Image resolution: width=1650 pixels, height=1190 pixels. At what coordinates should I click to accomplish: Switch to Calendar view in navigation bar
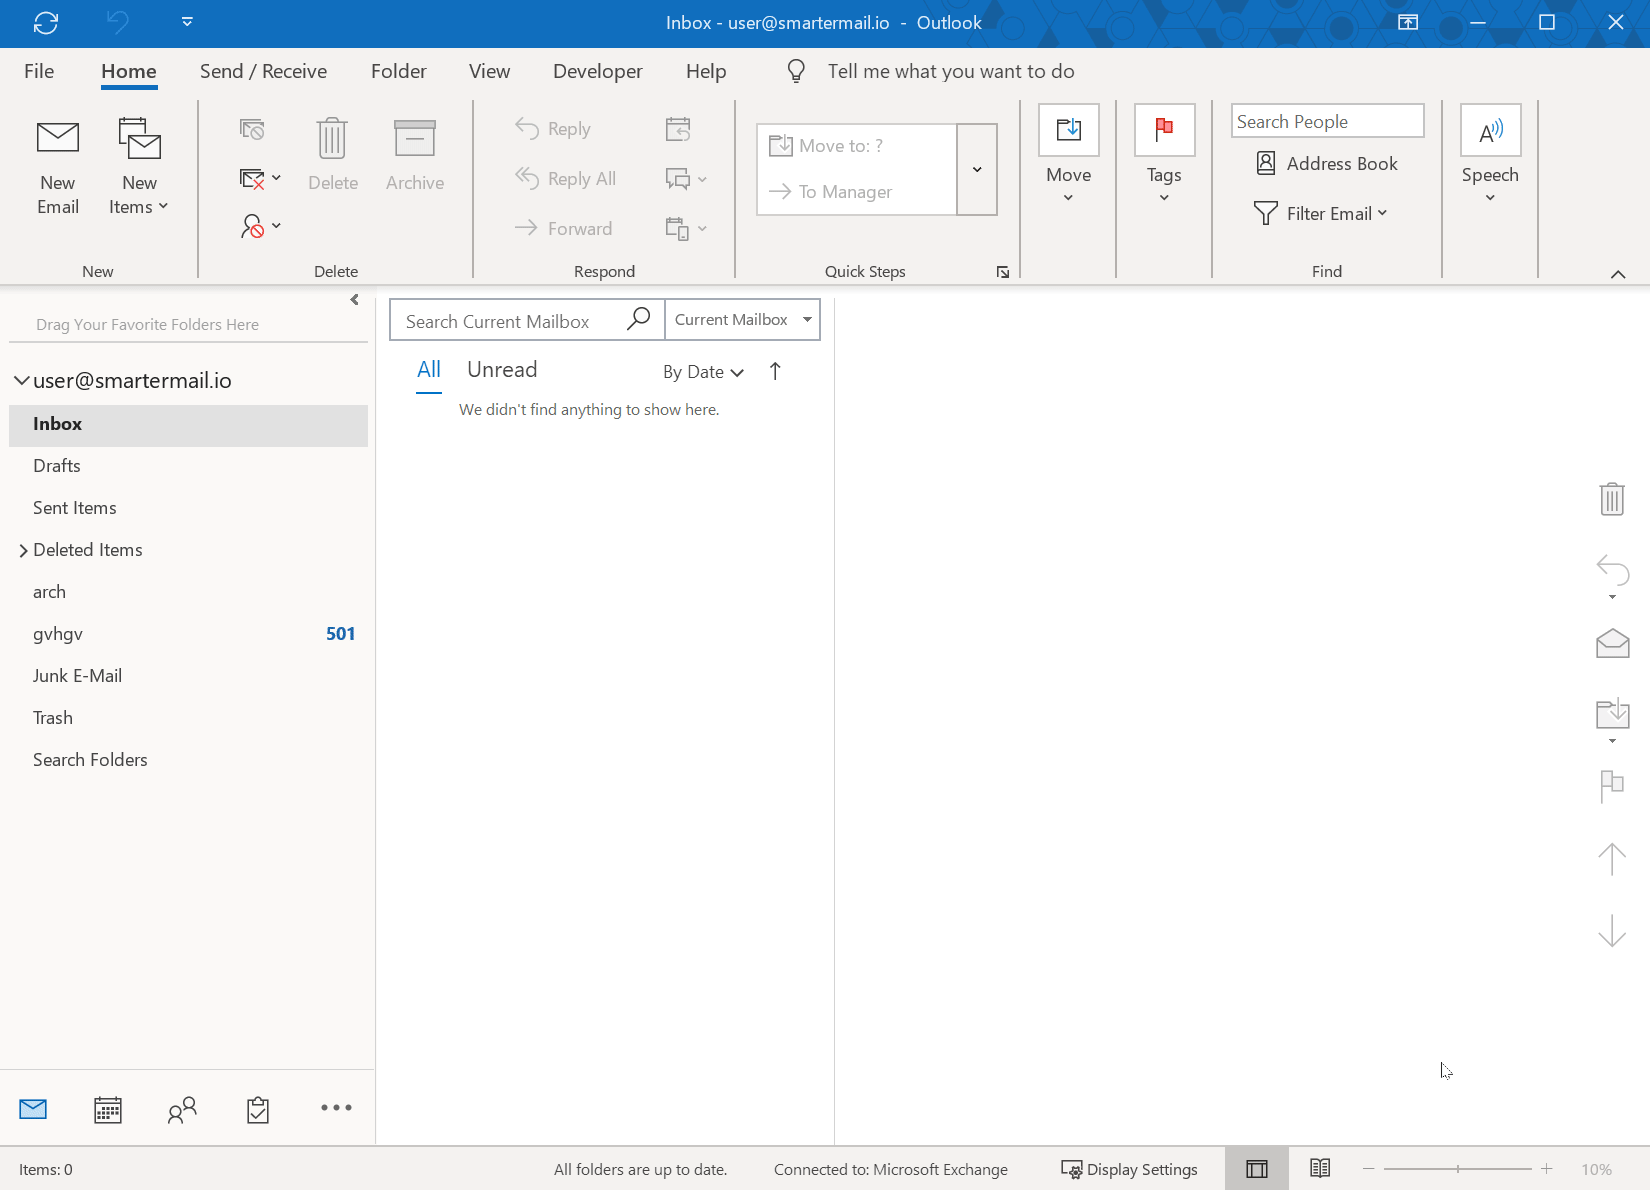click(108, 1109)
